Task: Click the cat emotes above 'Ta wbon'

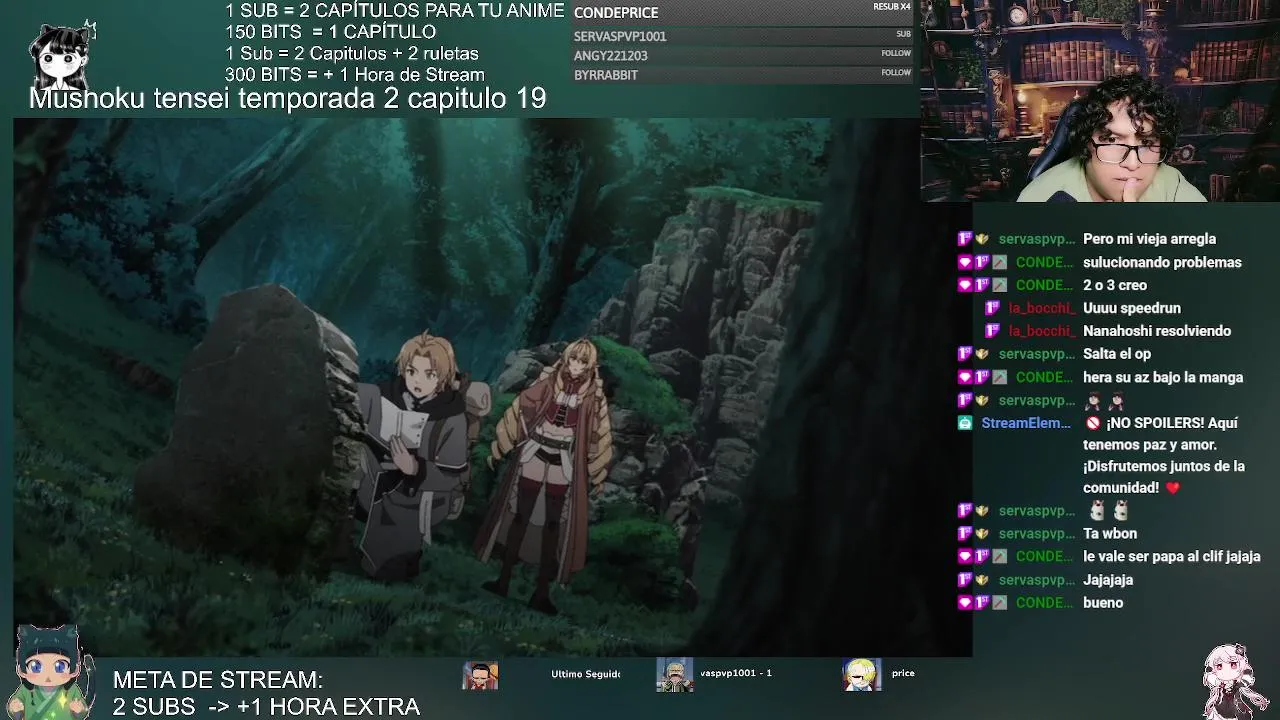Action: [x=1108, y=511]
